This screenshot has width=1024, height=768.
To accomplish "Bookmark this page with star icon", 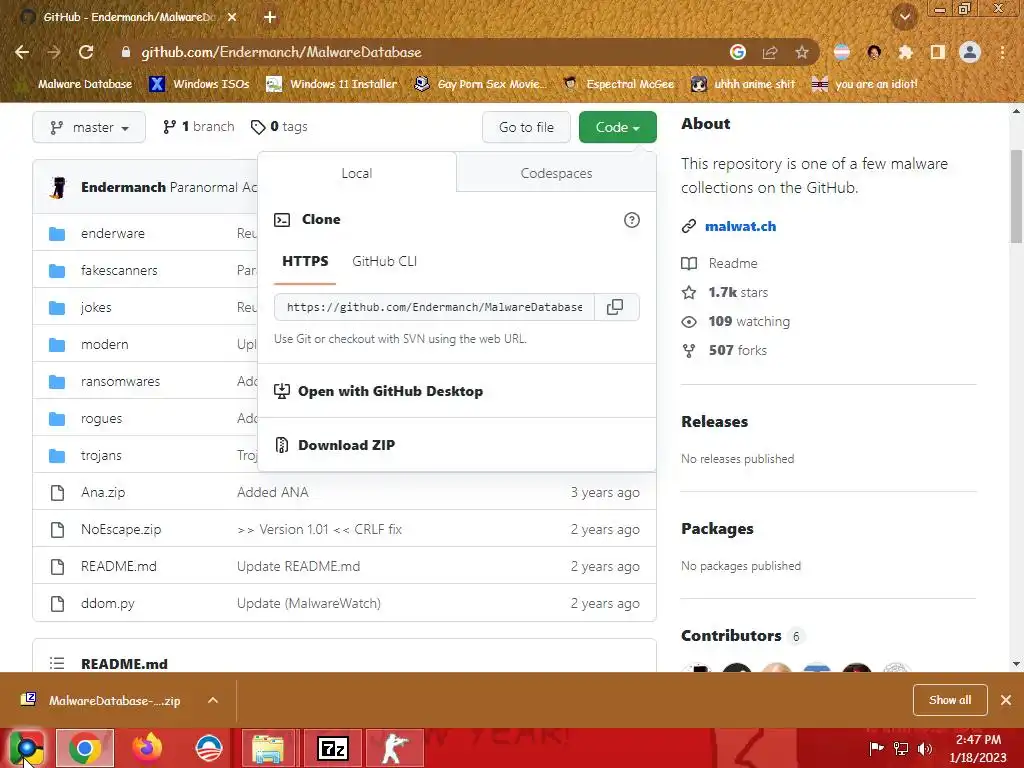I will [802, 52].
